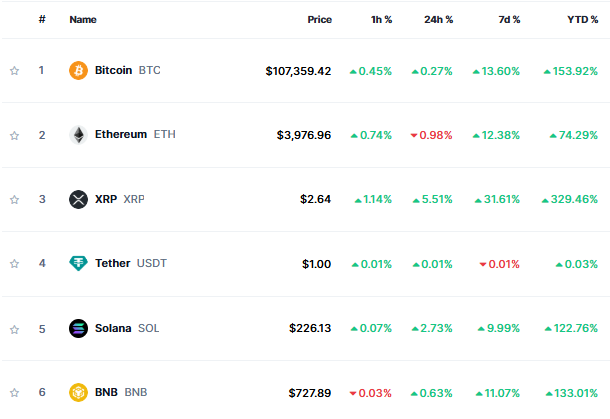
Task: Click the BNB price $727.89
Action: point(310,393)
